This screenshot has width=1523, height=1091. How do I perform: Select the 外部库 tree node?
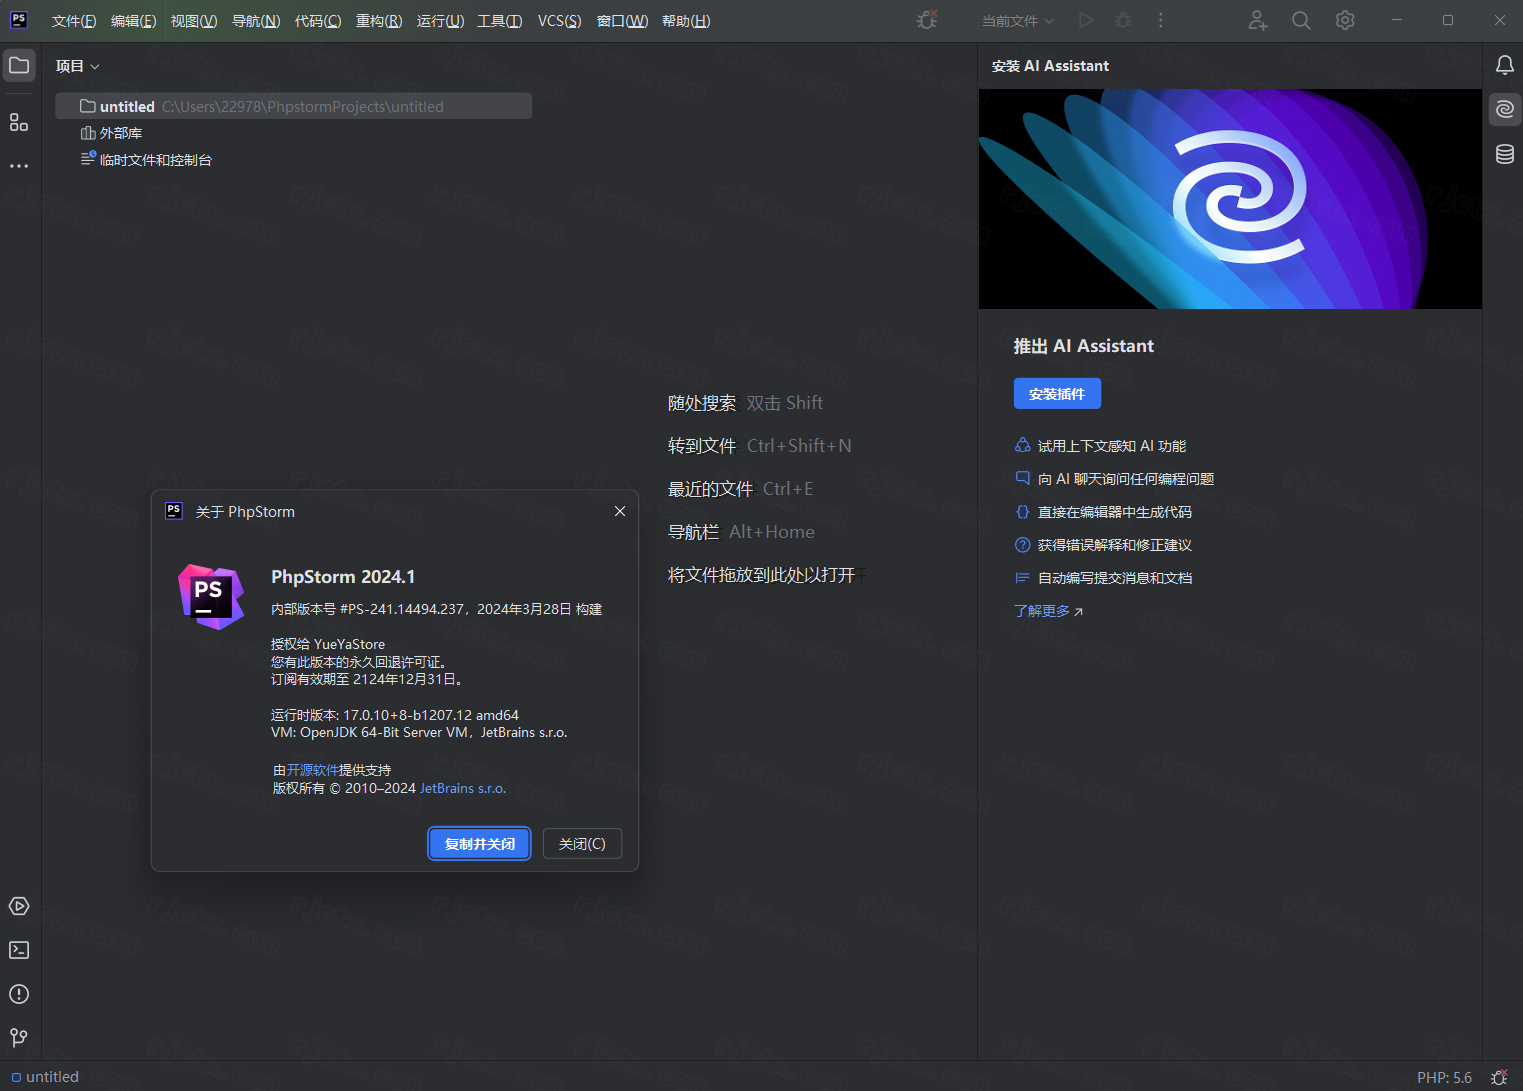111,133
